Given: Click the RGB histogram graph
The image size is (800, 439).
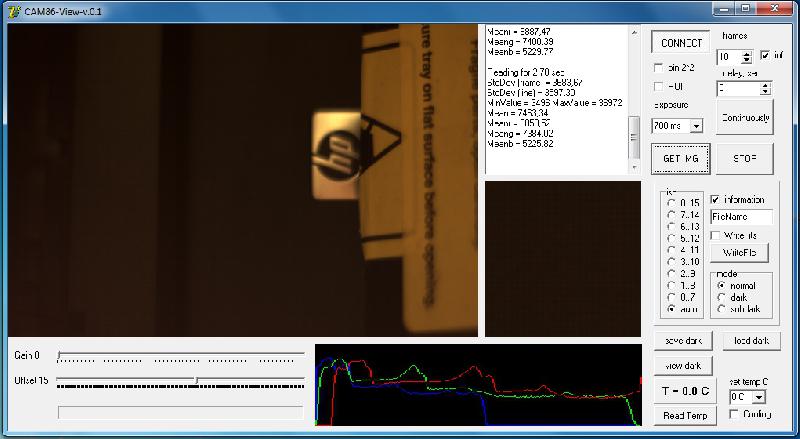Looking at the screenshot, I should coord(478,385).
